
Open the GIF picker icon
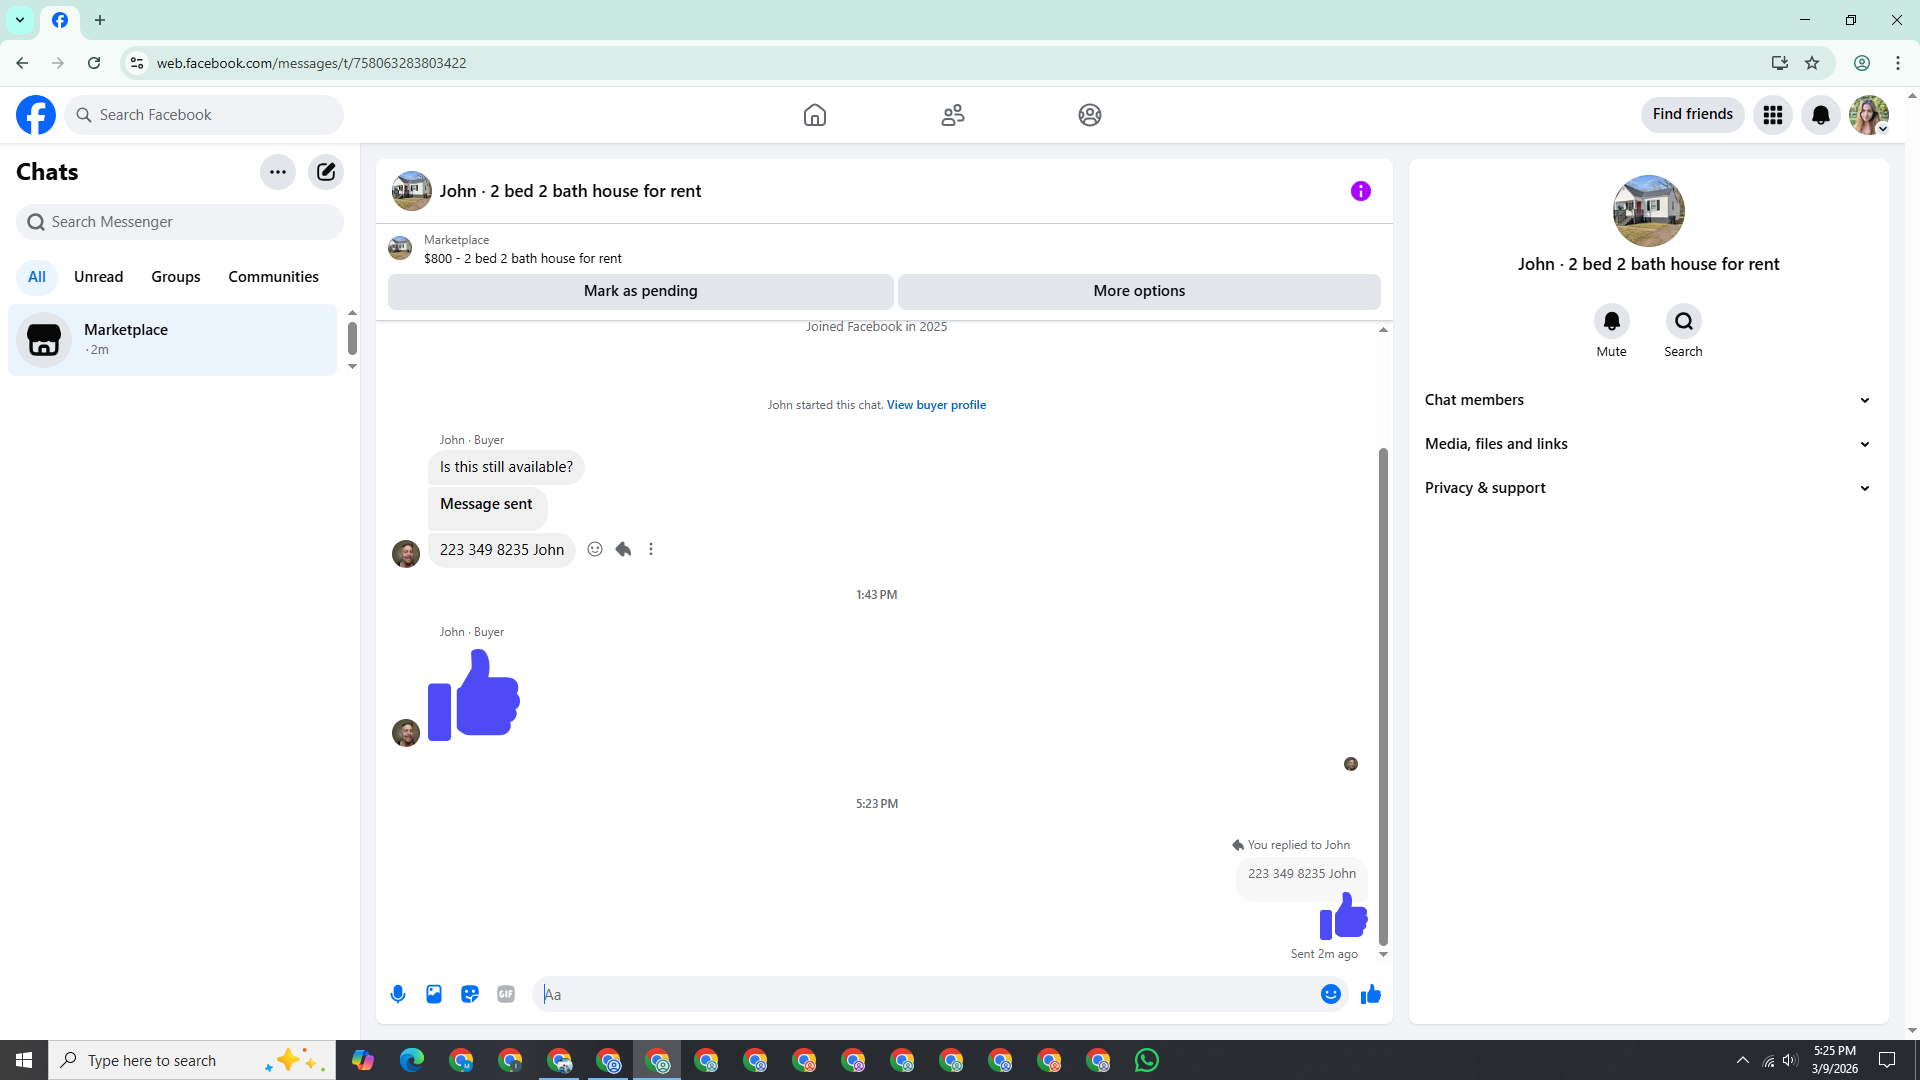coord(506,994)
